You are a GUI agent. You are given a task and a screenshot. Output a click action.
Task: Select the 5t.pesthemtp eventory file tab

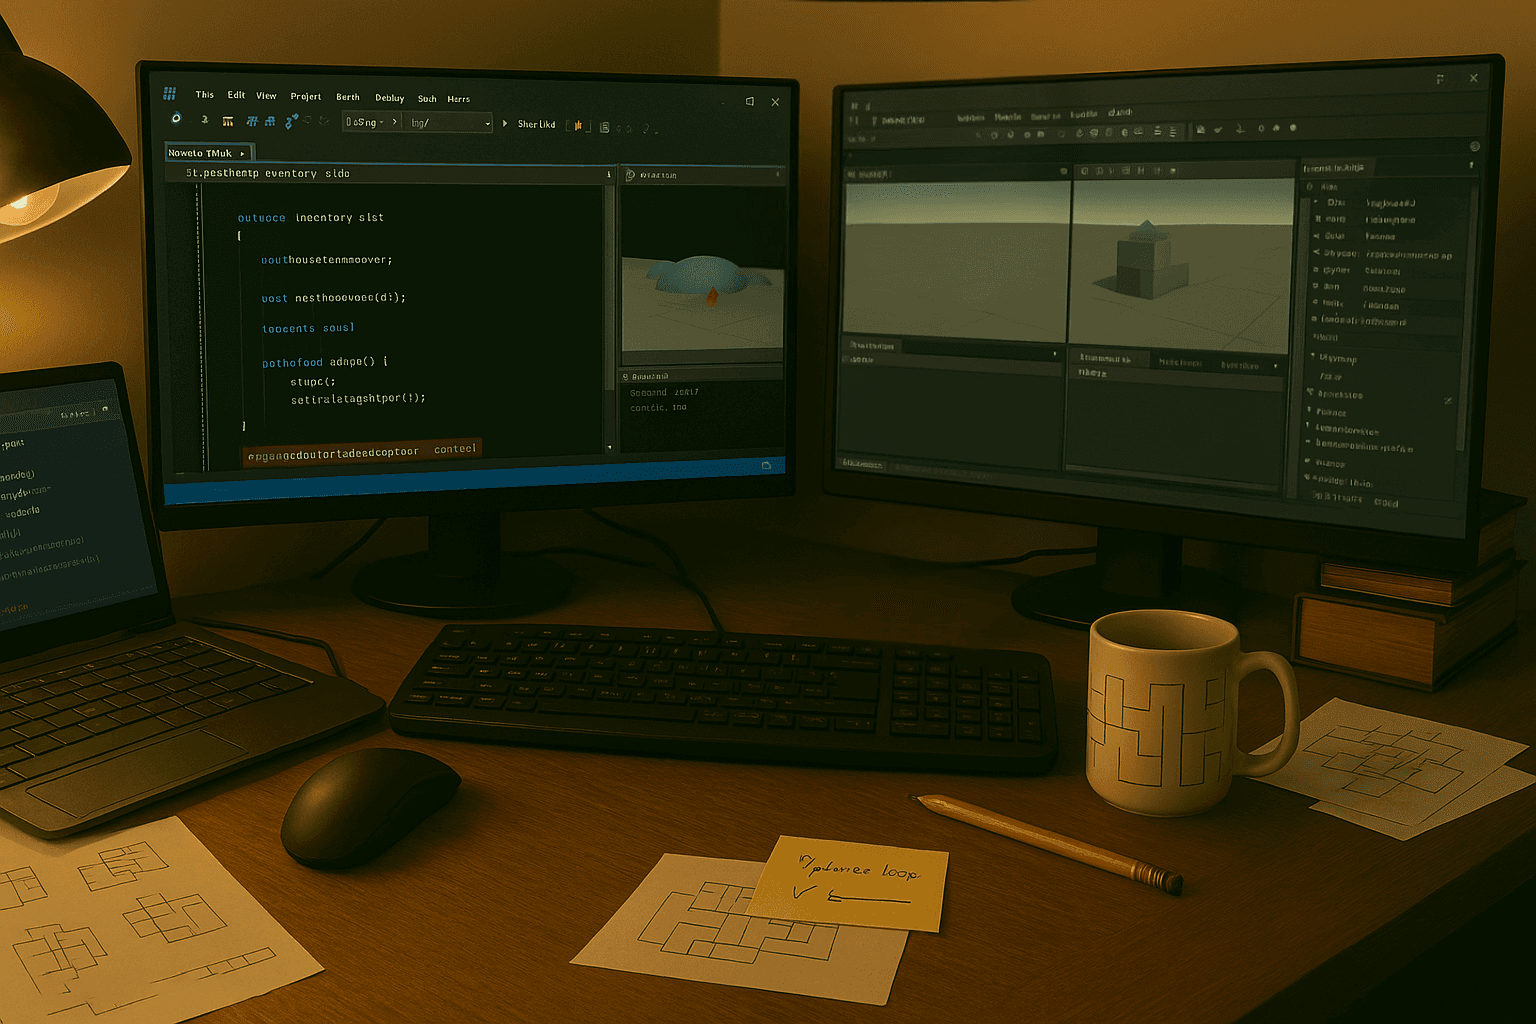click(267, 174)
